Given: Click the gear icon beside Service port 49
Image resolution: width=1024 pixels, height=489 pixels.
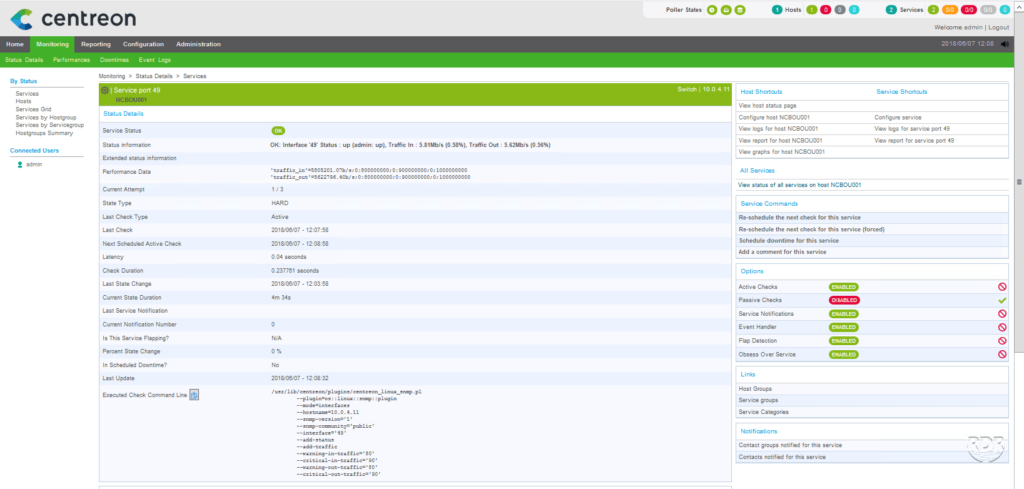Looking at the screenshot, I should tap(105, 90).
